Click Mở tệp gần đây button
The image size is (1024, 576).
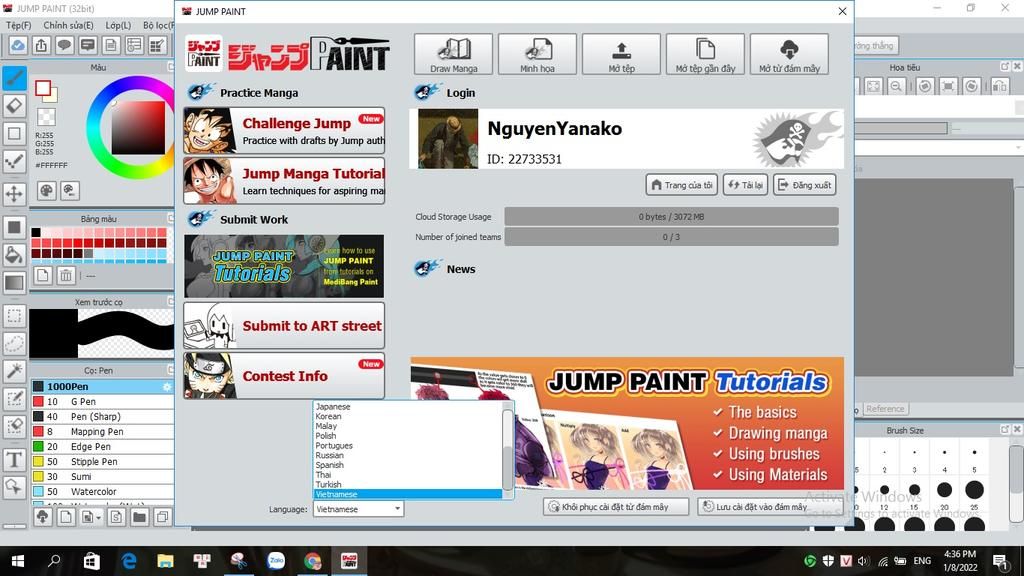(x=705, y=54)
